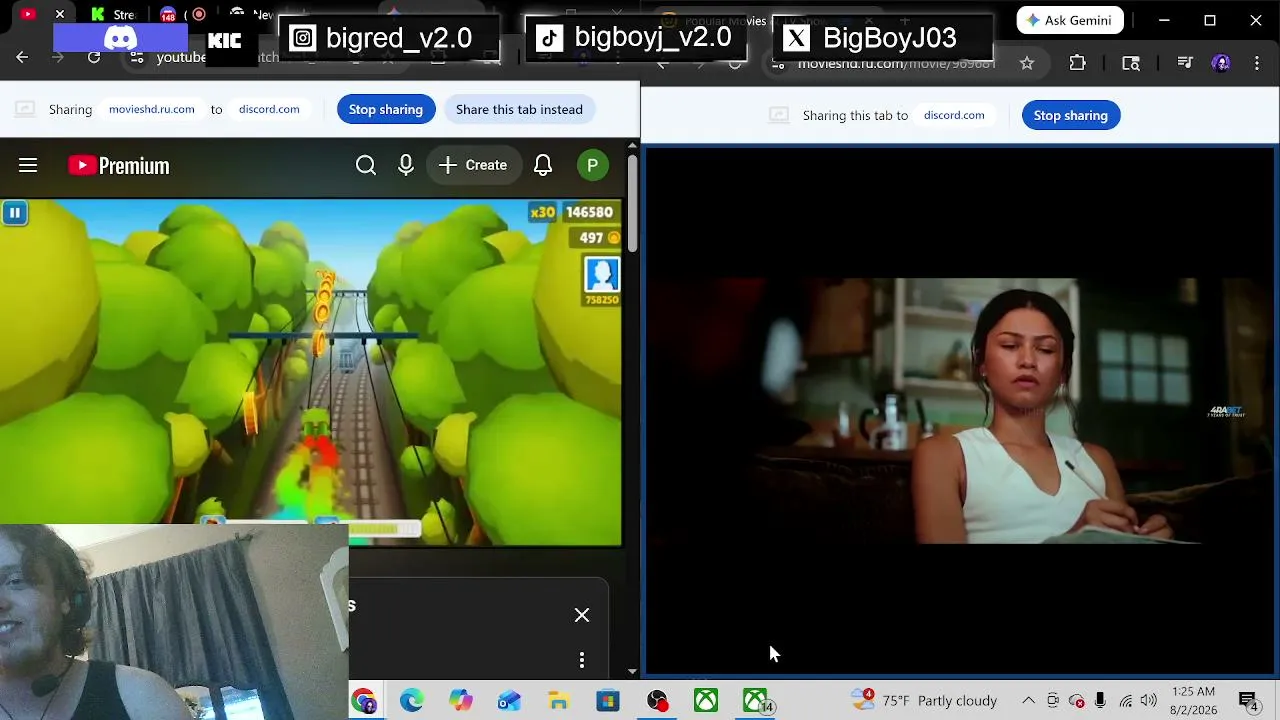This screenshot has width=1280, height=720.
Task: Reload the YouTube page
Action: pos(94,58)
